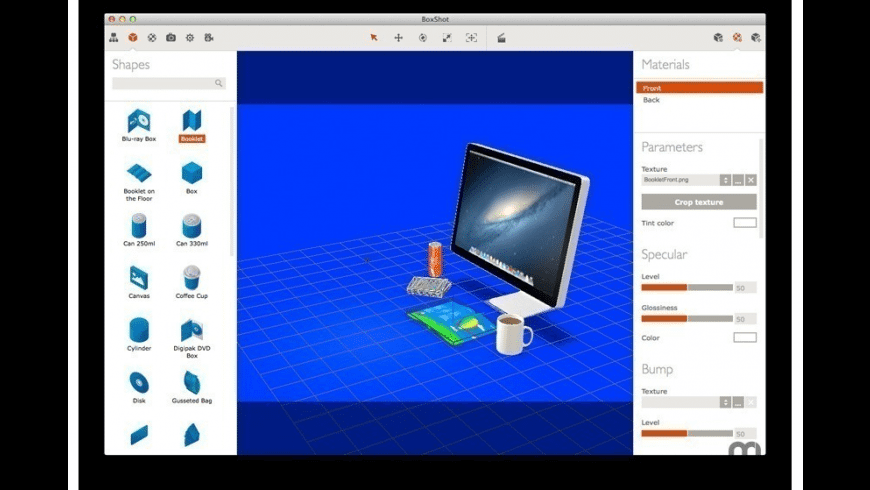Screen dimensions: 870x490
Task: Click the Shapes search field
Action: tap(169, 83)
